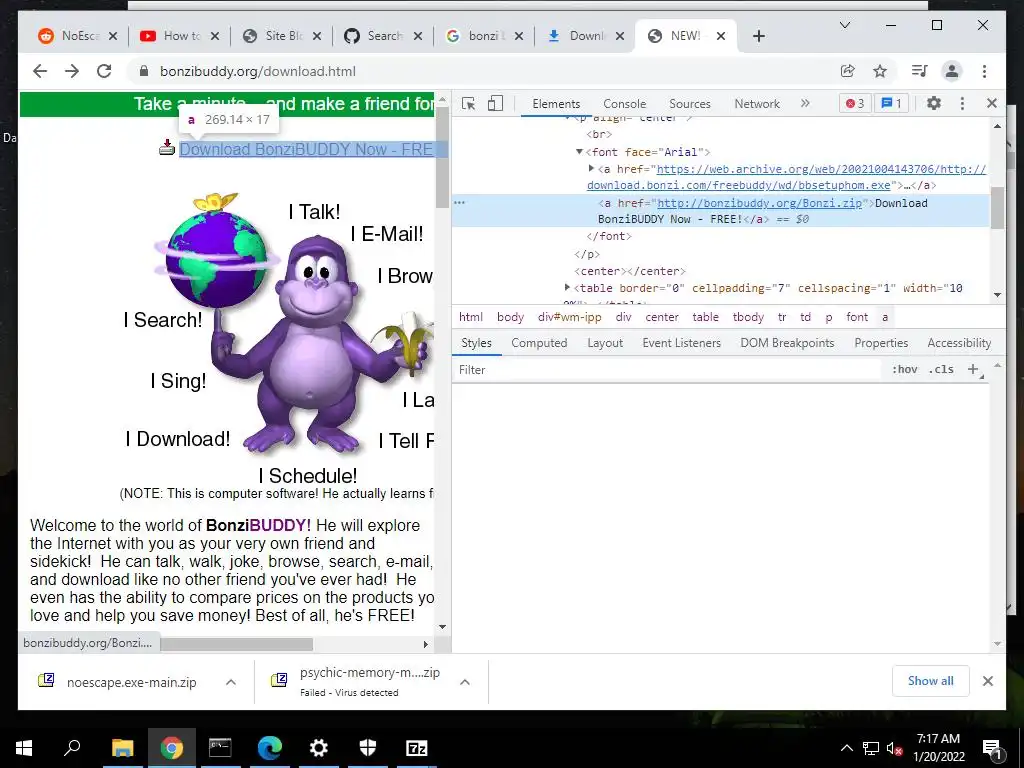Open the DevTools customize three-dot menu
The width and height of the screenshot is (1024, 768).
point(962,103)
